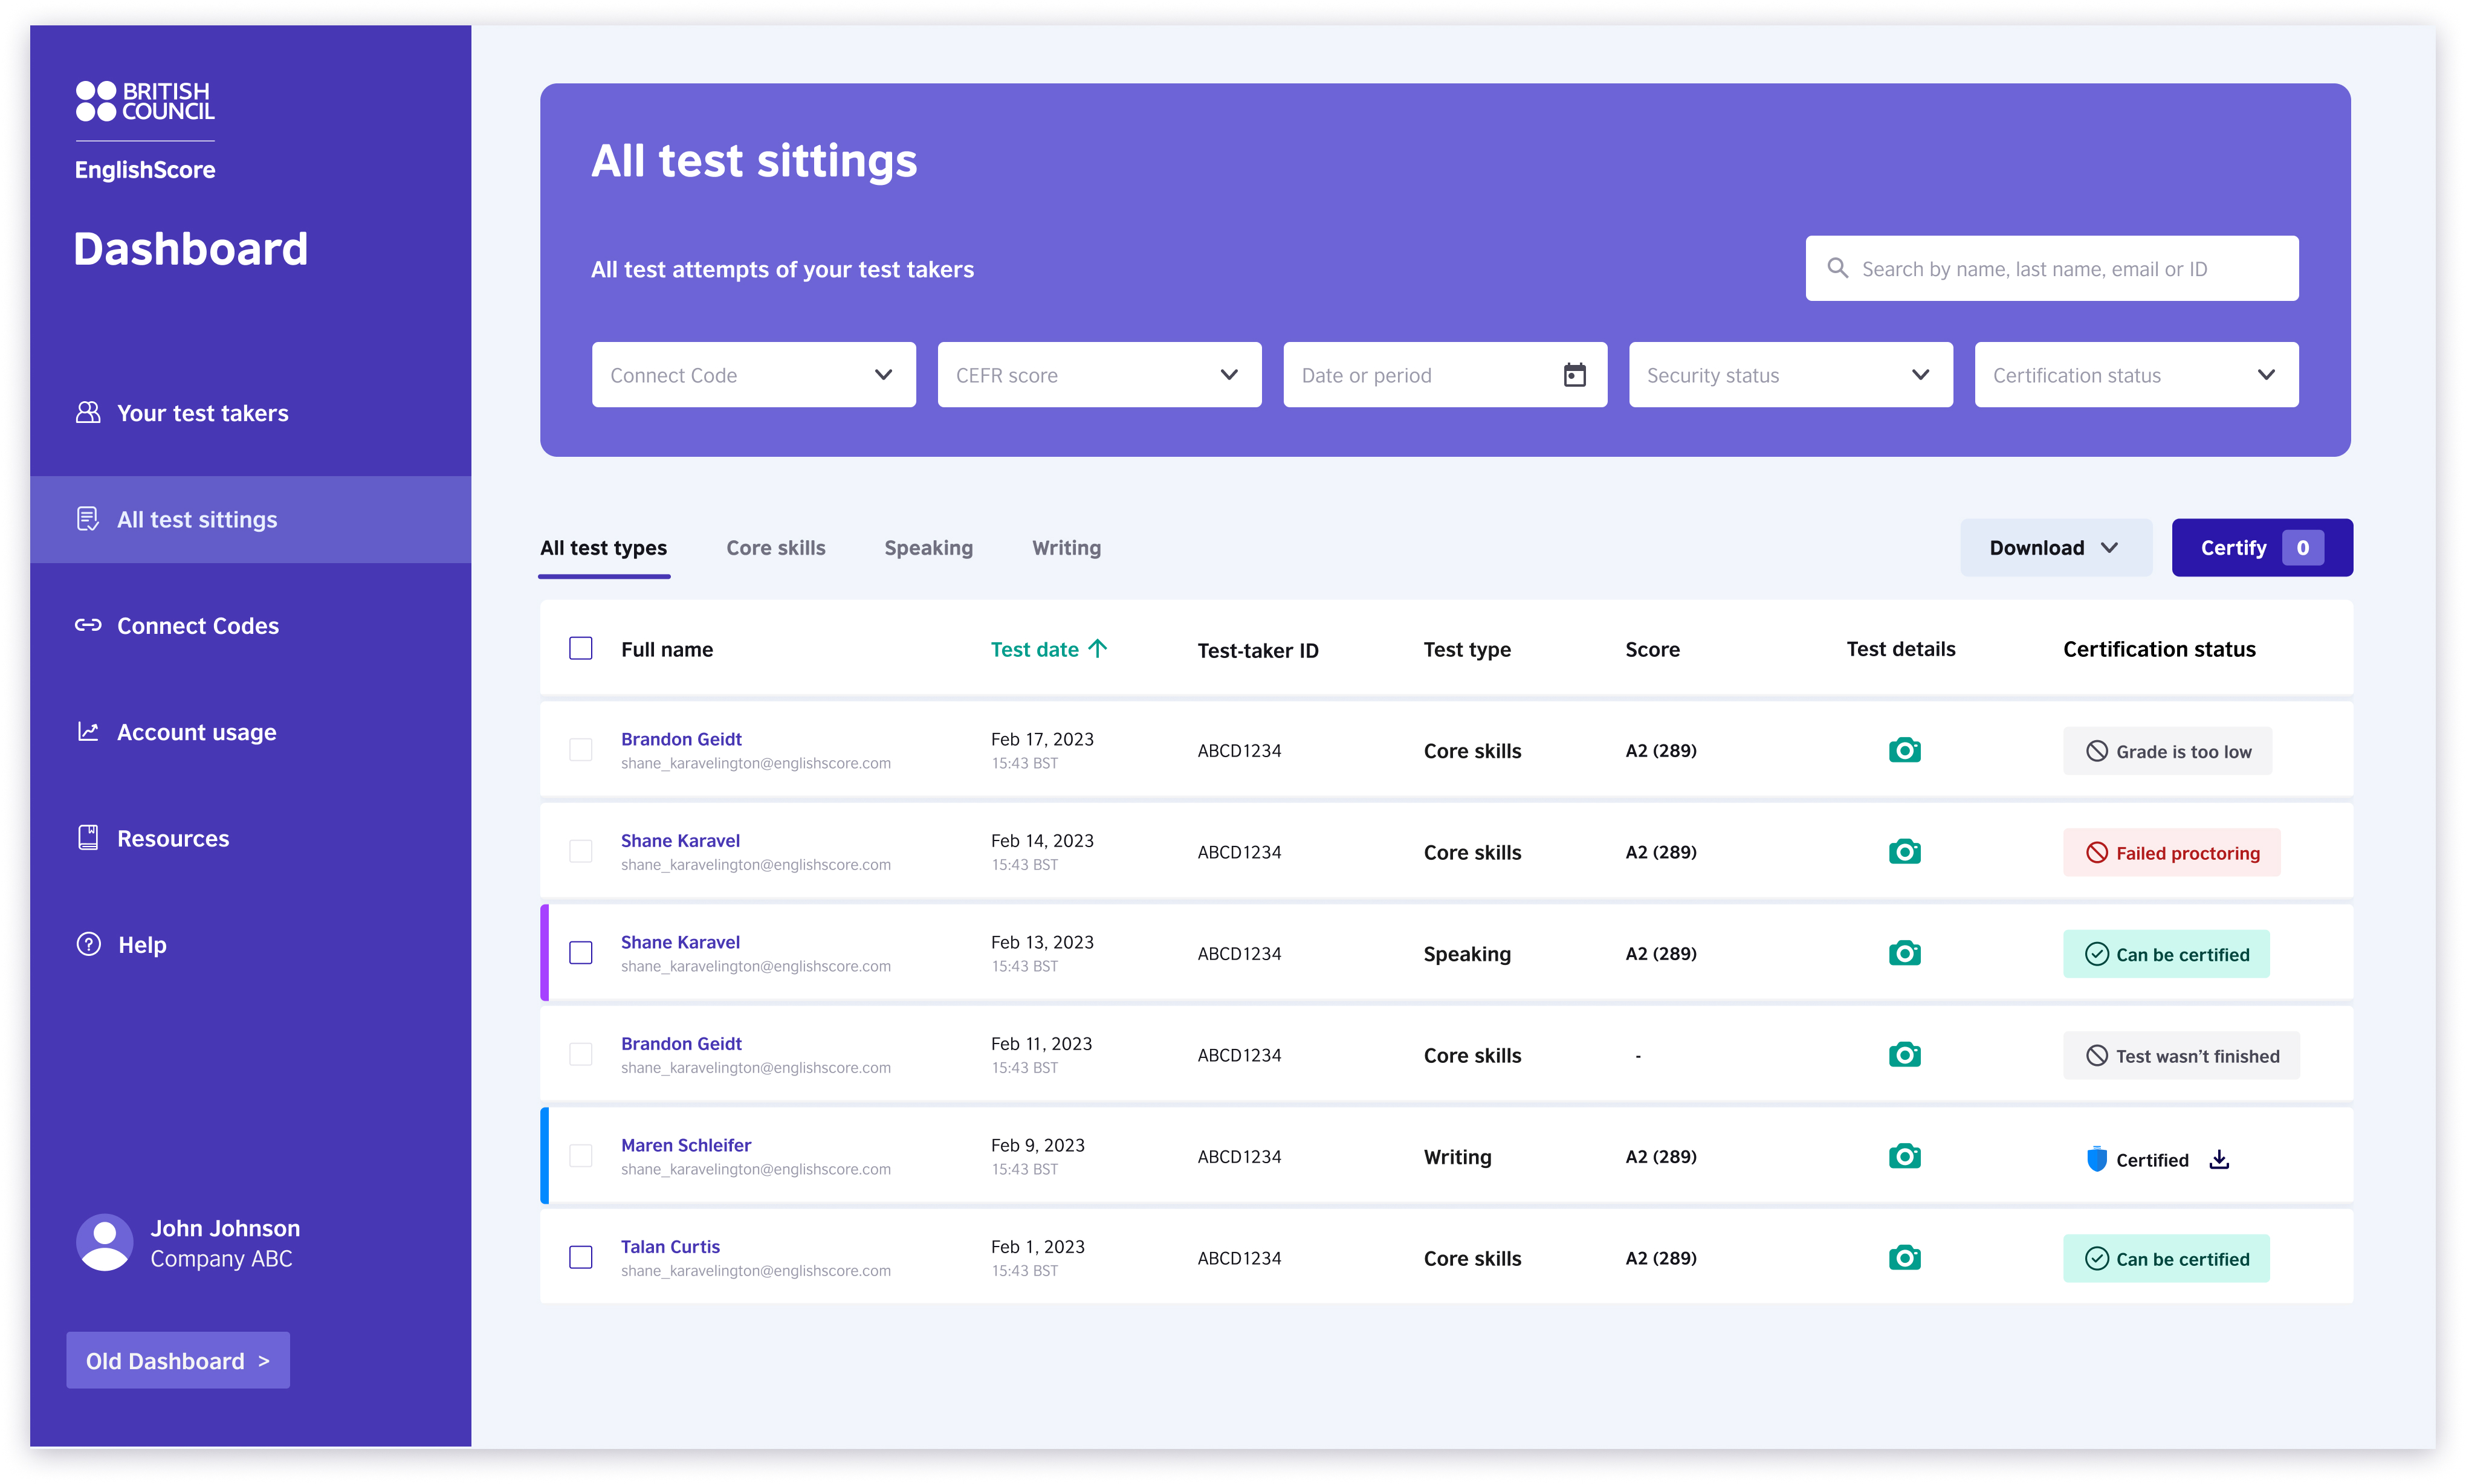2466x1484 pixels.
Task: Click the All test sittings document icon
Action: [x=88, y=519]
